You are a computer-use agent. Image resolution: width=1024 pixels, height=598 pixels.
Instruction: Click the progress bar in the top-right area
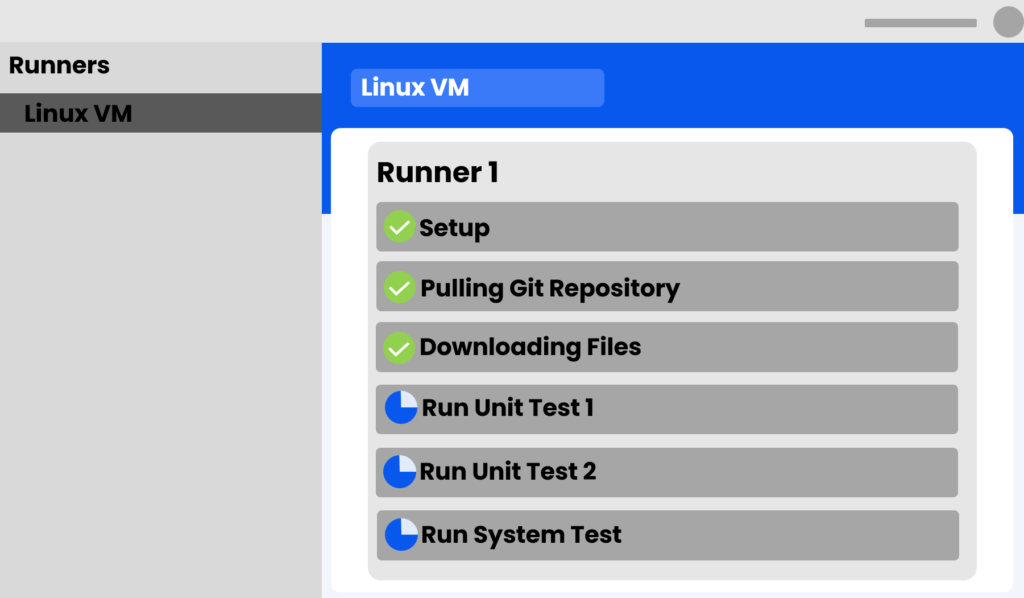919,22
